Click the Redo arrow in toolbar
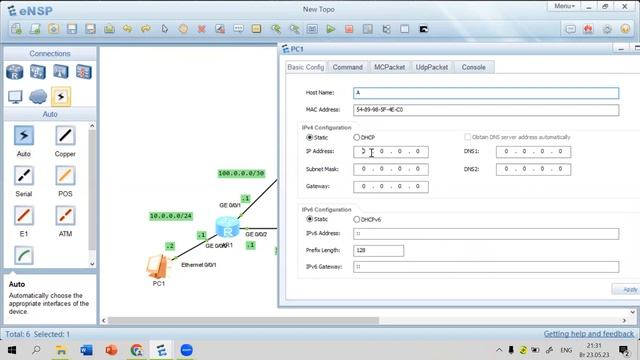The image size is (640, 360). tap(146, 29)
